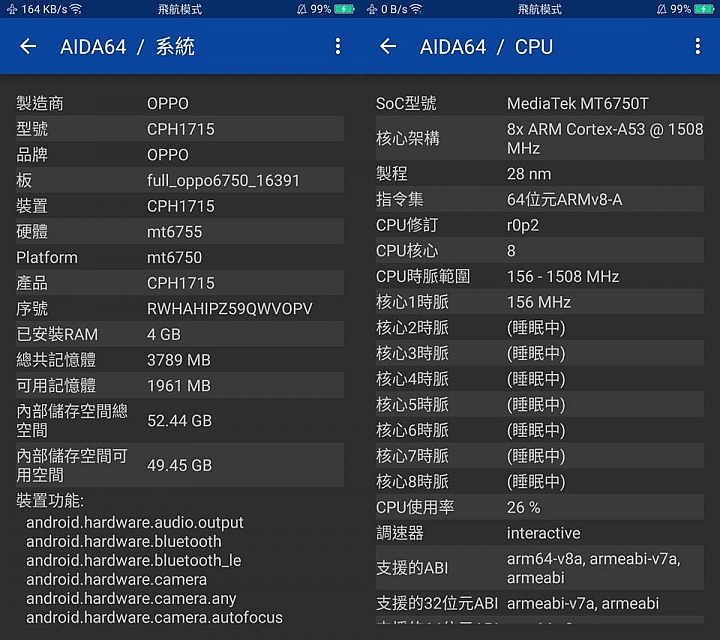Select the 製程 28 nm row
720x640 pixels.
click(540, 174)
